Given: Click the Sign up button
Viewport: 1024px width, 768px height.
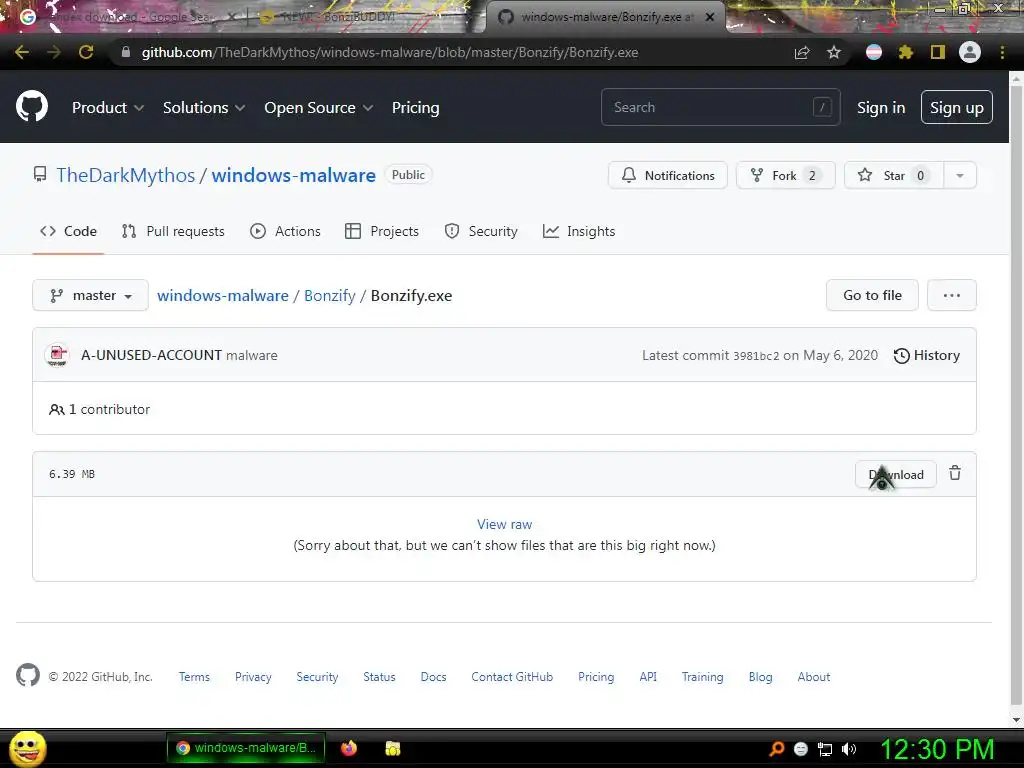Looking at the screenshot, I should pos(957,107).
